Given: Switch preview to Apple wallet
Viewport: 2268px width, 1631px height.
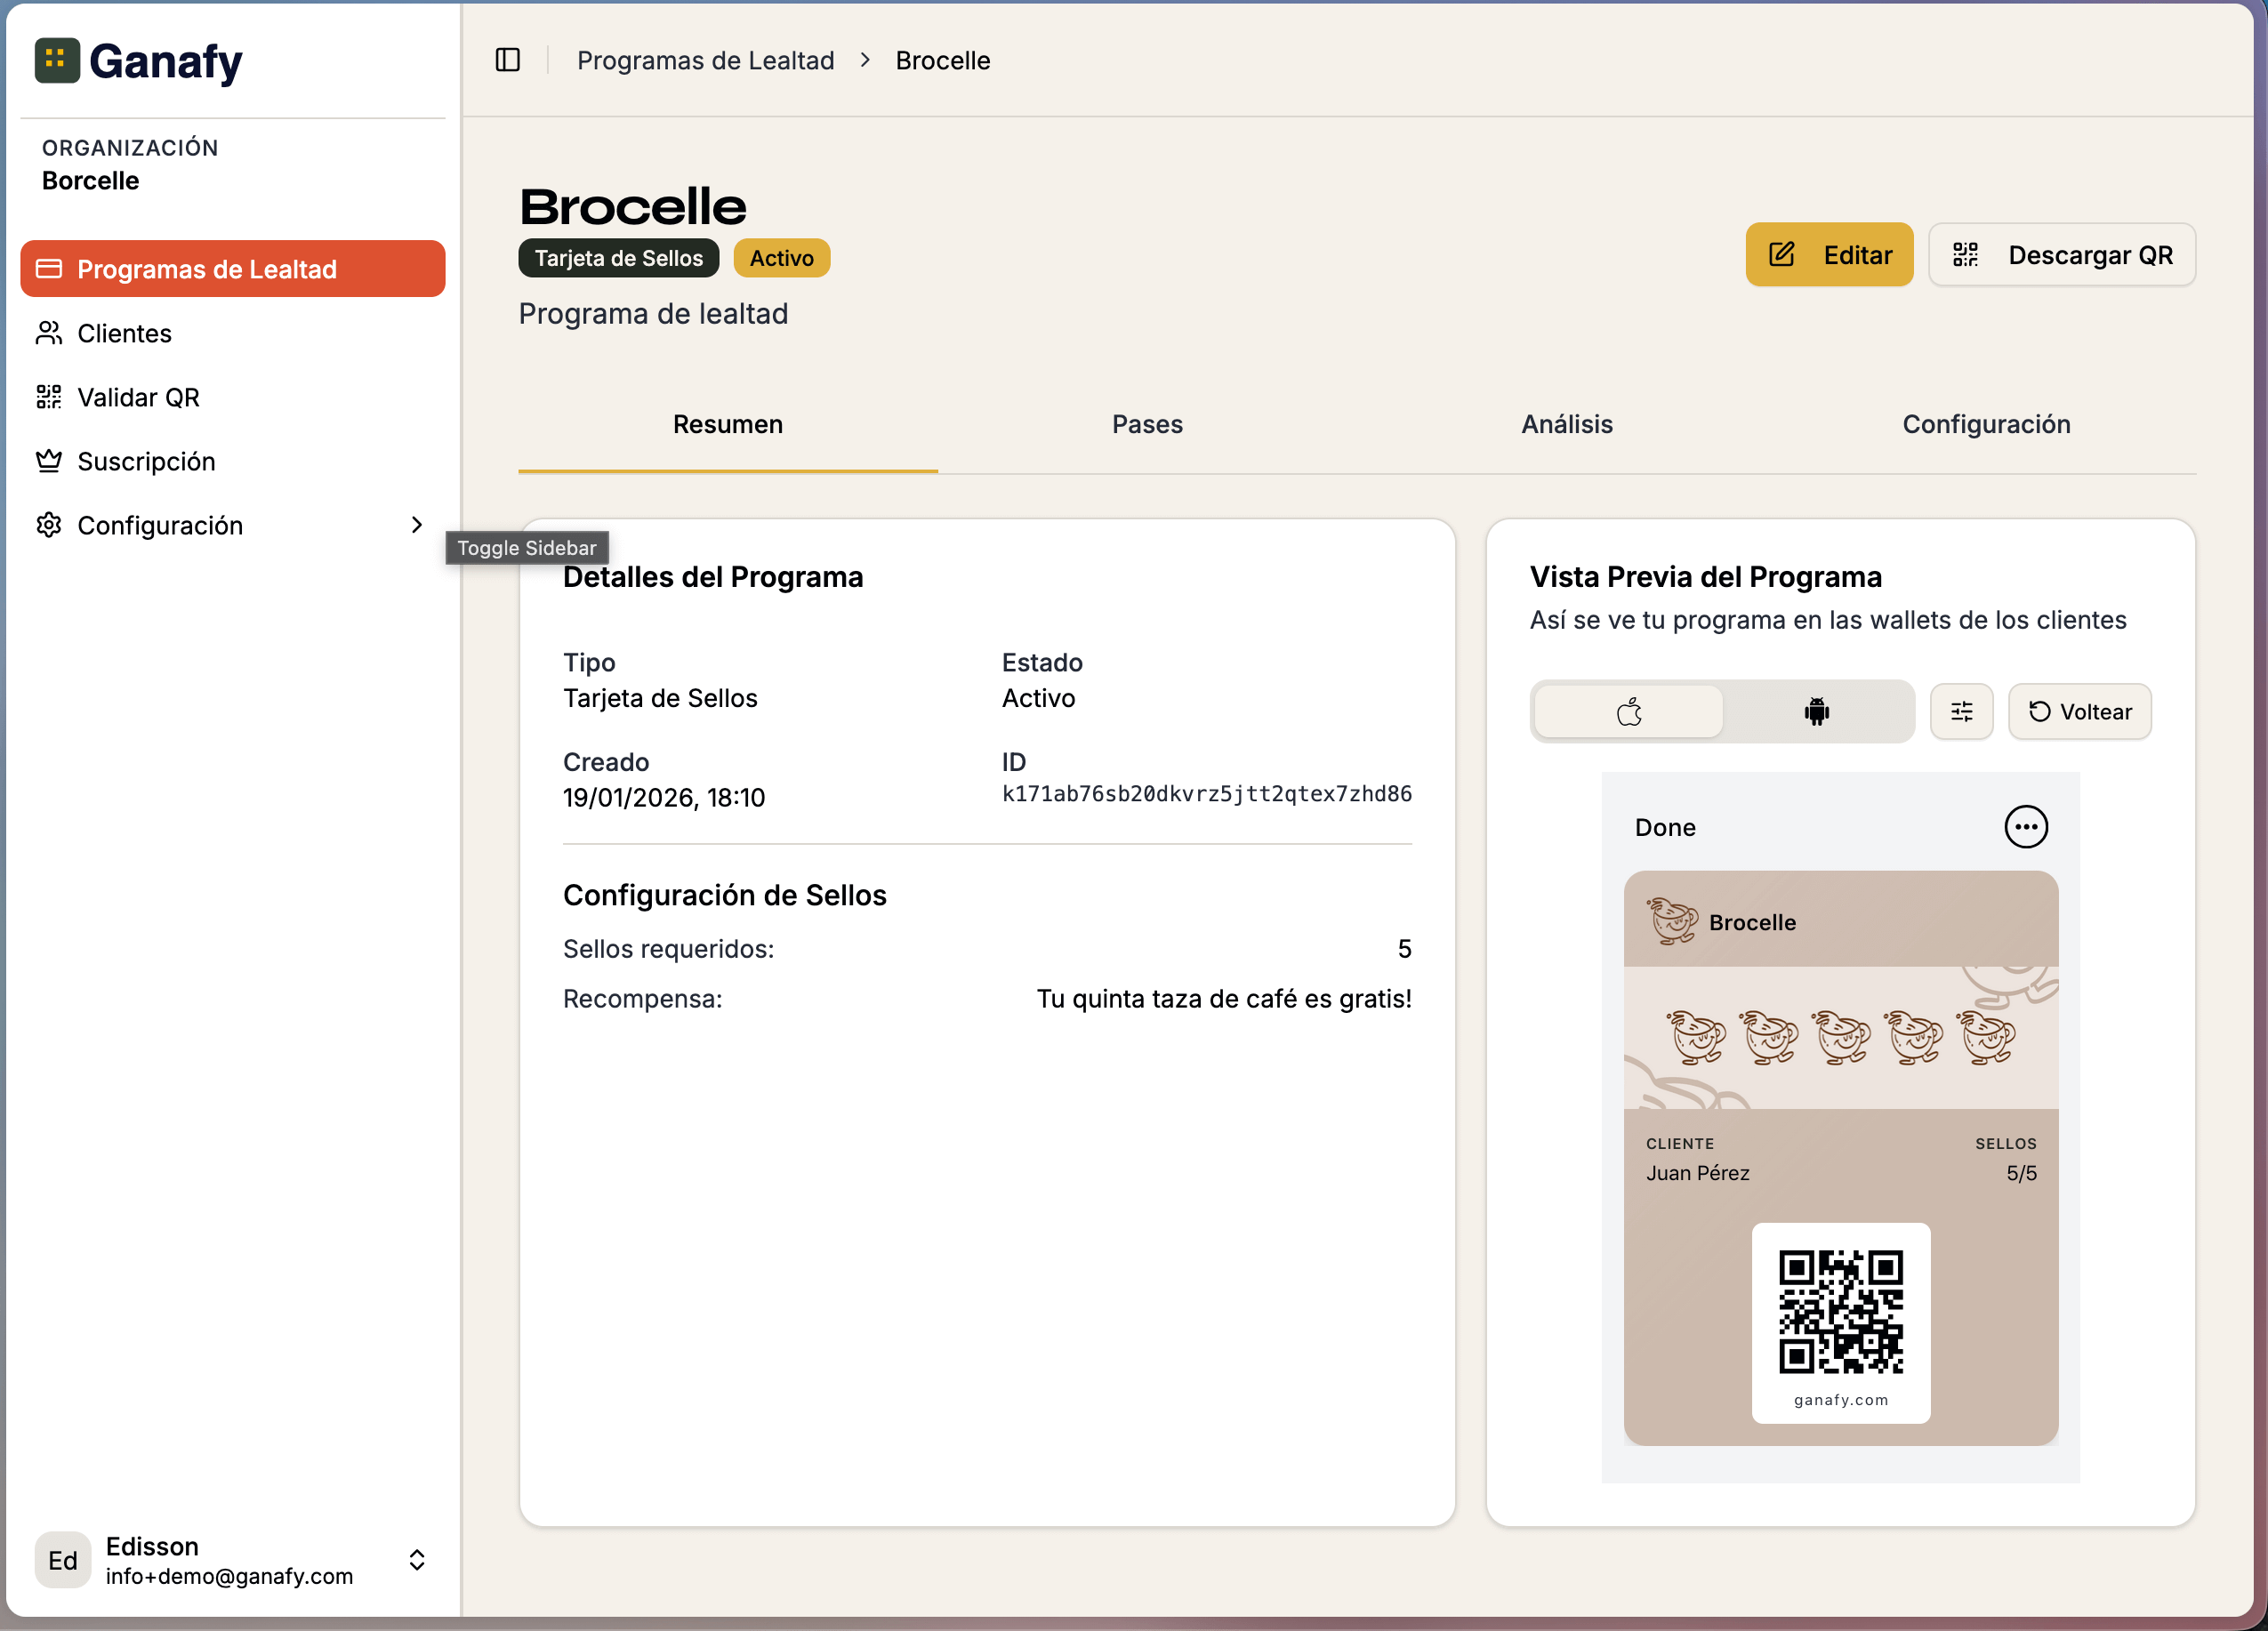Looking at the screenshot, I should 1628,711.
